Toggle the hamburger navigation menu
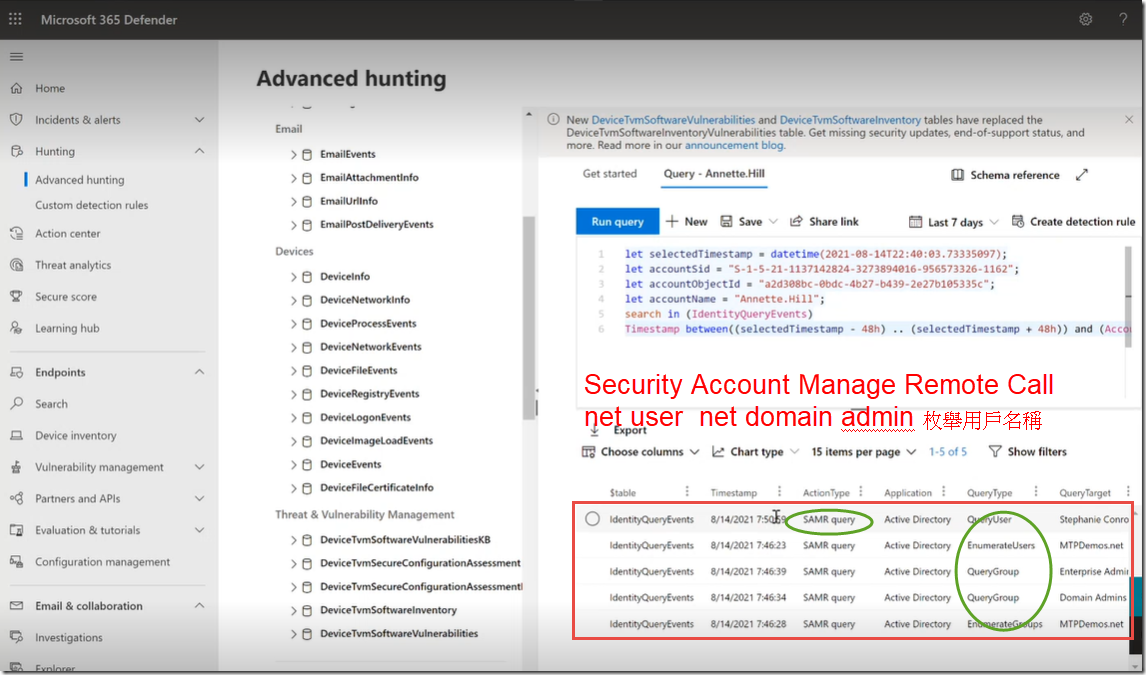Image resolution: width=1146 pixels, height=675 pixels. (16, 57)
